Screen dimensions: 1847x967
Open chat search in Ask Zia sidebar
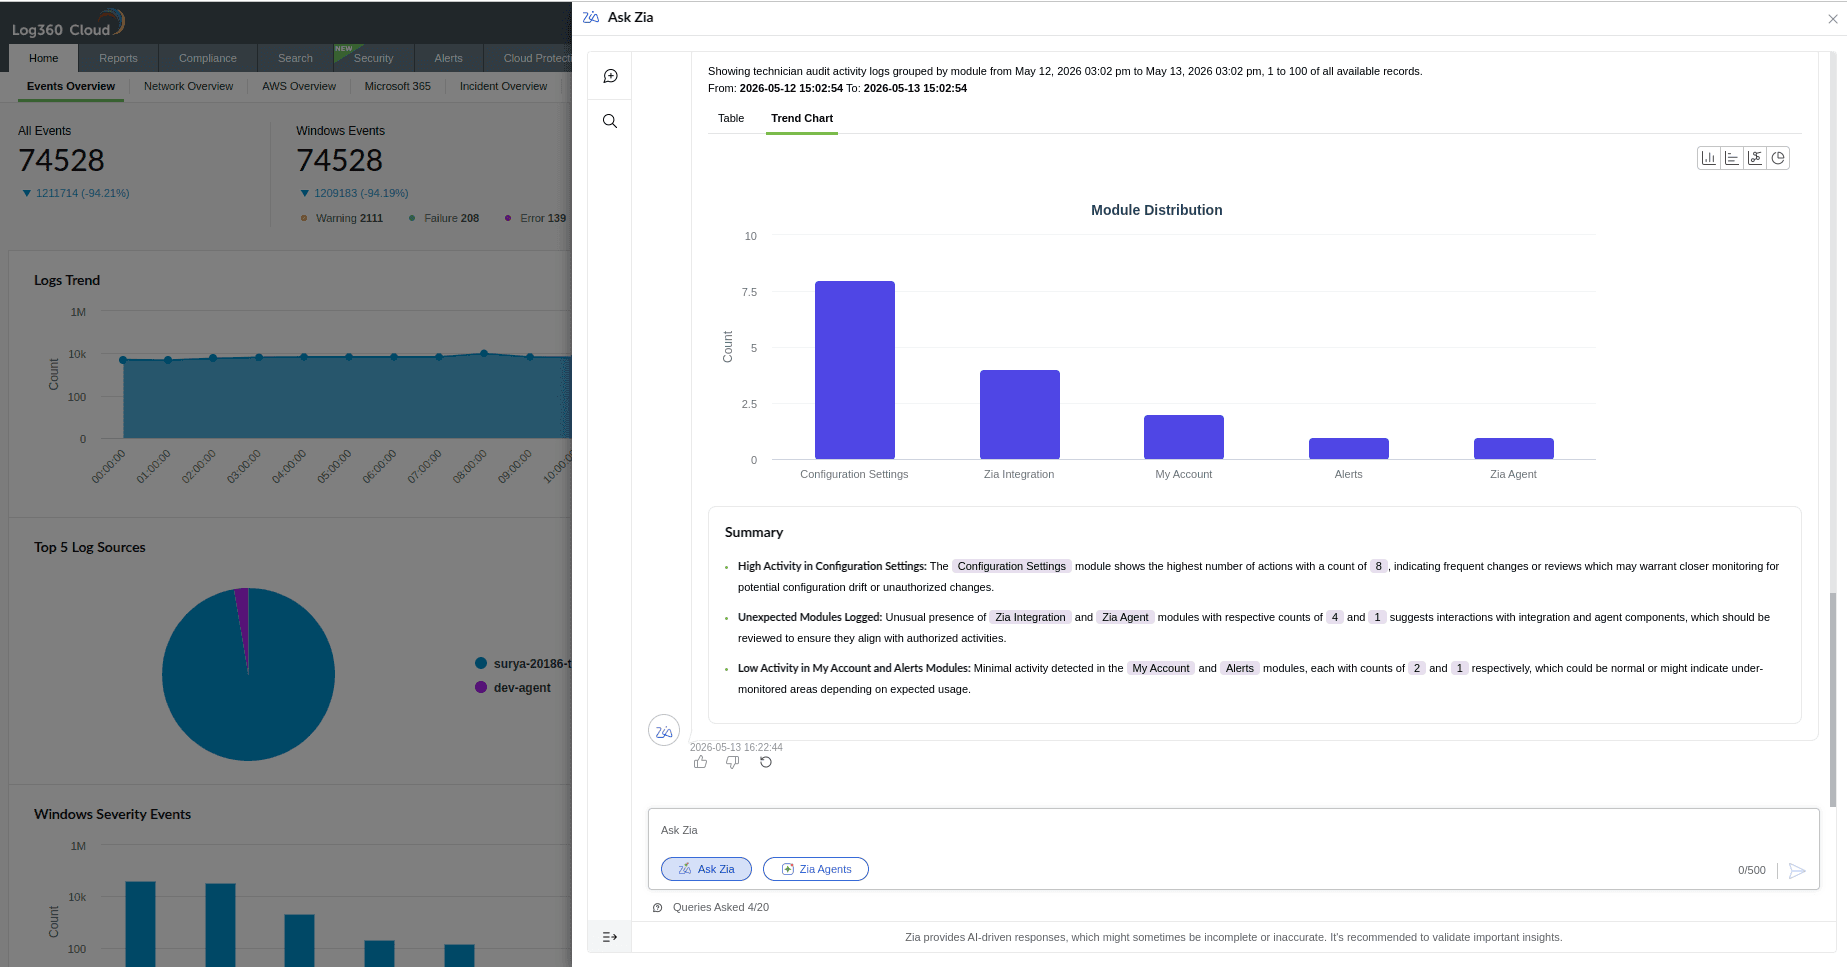(610, 121)
